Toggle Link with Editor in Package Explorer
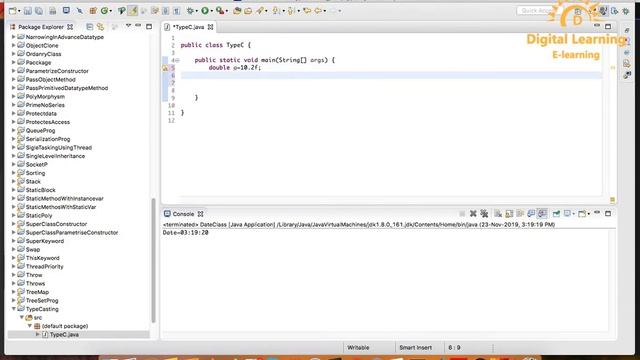This screenshot has width=640, height=360. 100,27
